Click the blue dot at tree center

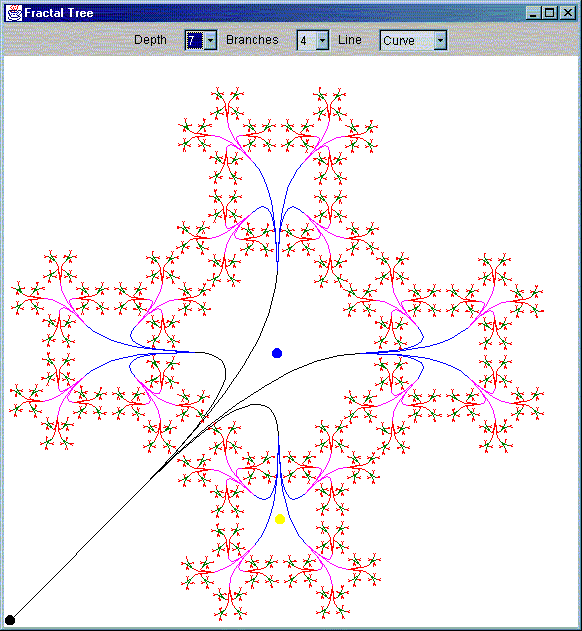[x=277, y=353]
